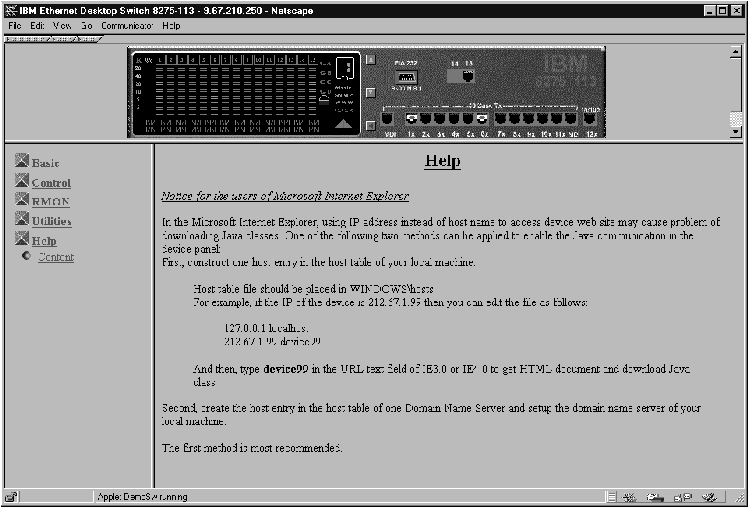
Task: Click the Control section icon in sidebar
Action: (23, 181)
